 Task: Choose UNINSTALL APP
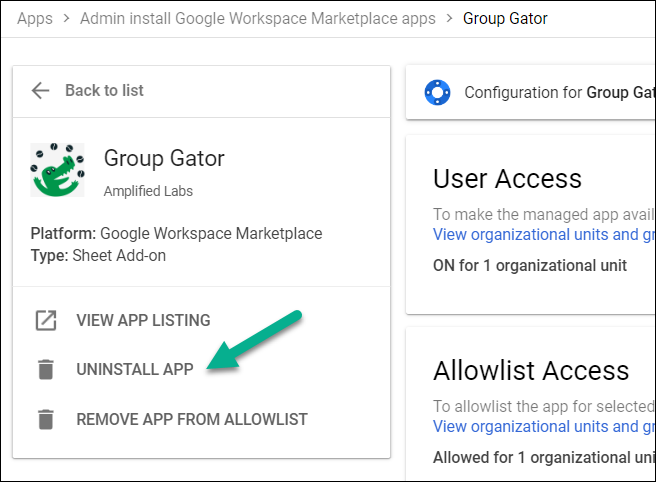tap(135, 369)
